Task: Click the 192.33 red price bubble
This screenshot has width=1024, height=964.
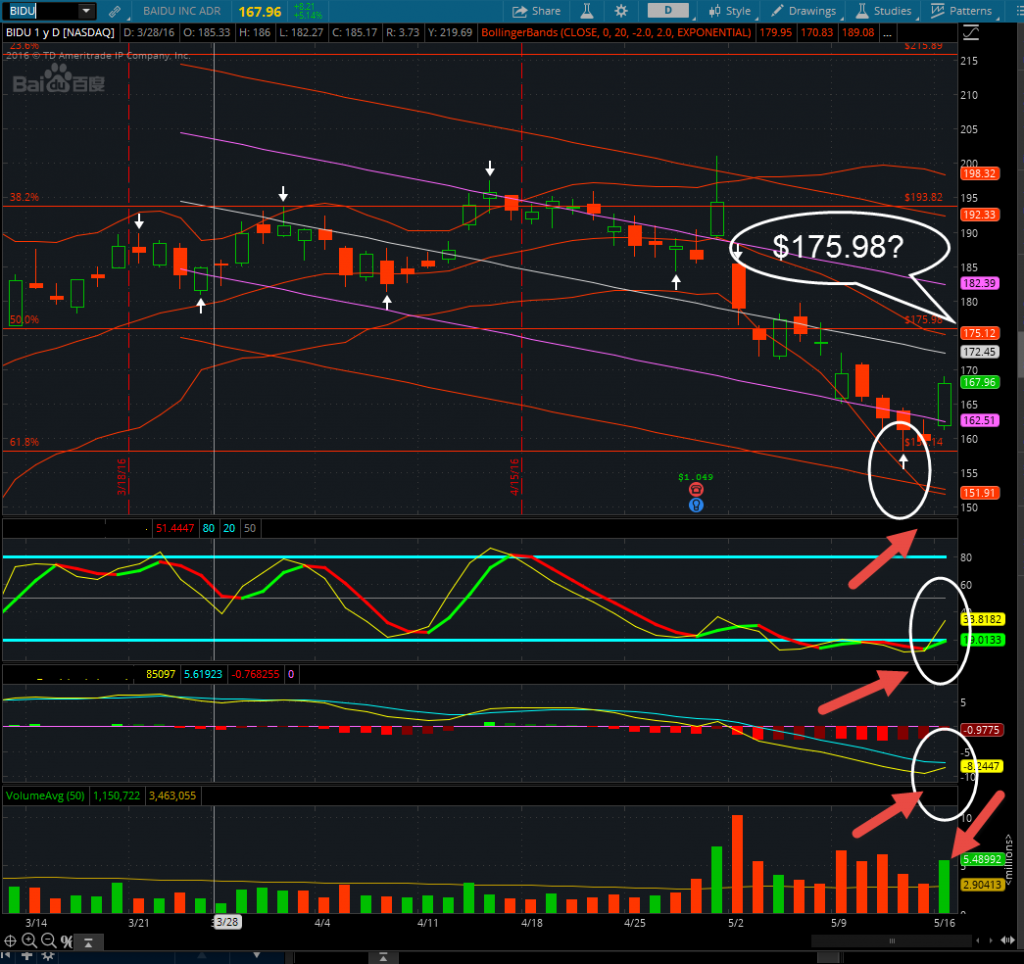Action: (980, 215)
